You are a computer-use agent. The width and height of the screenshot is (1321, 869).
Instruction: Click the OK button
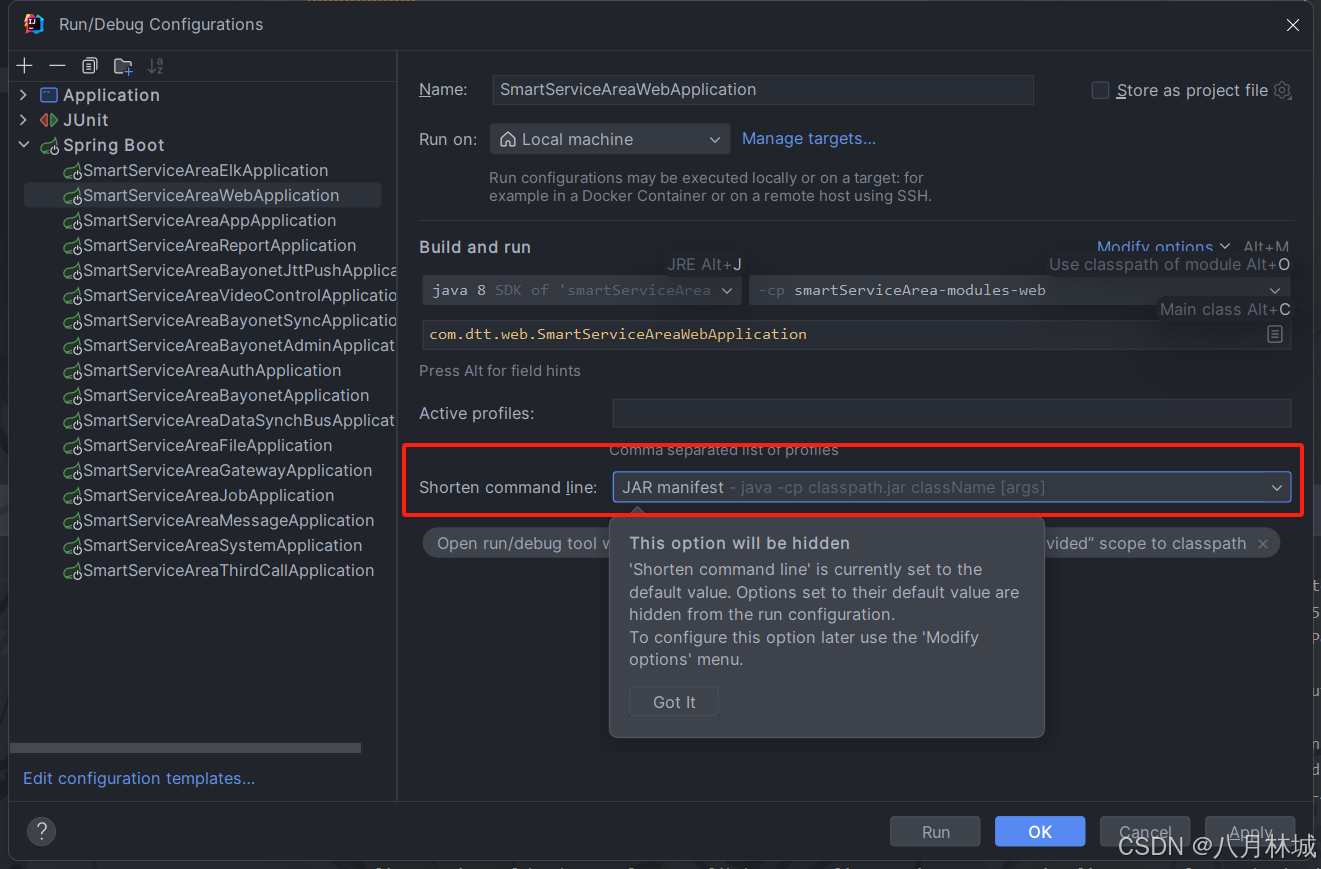click(1040, 832)
